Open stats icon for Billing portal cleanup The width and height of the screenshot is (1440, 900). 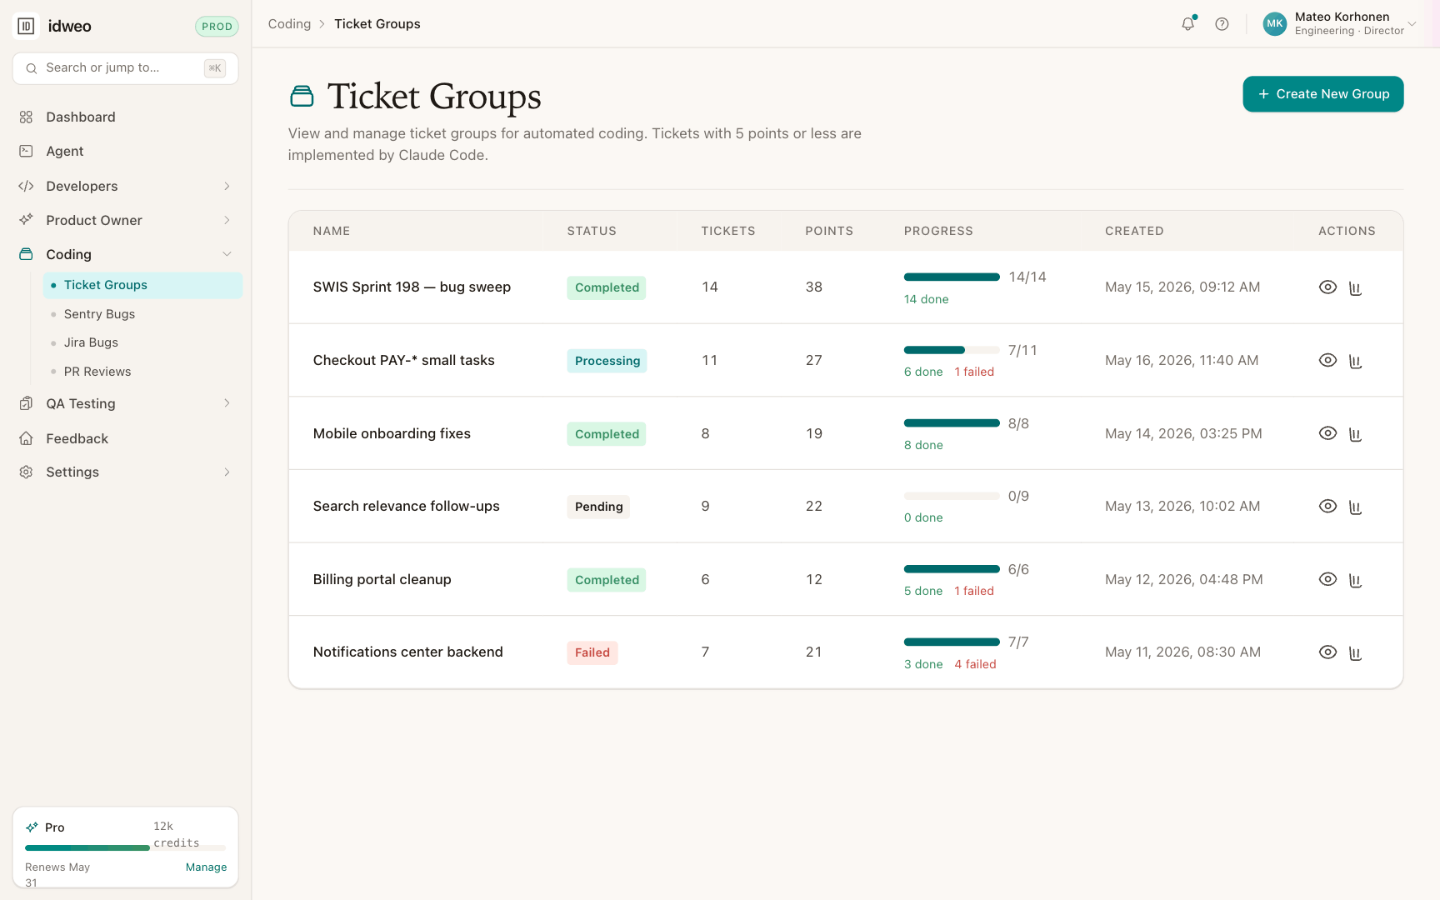coord(1356,580)
